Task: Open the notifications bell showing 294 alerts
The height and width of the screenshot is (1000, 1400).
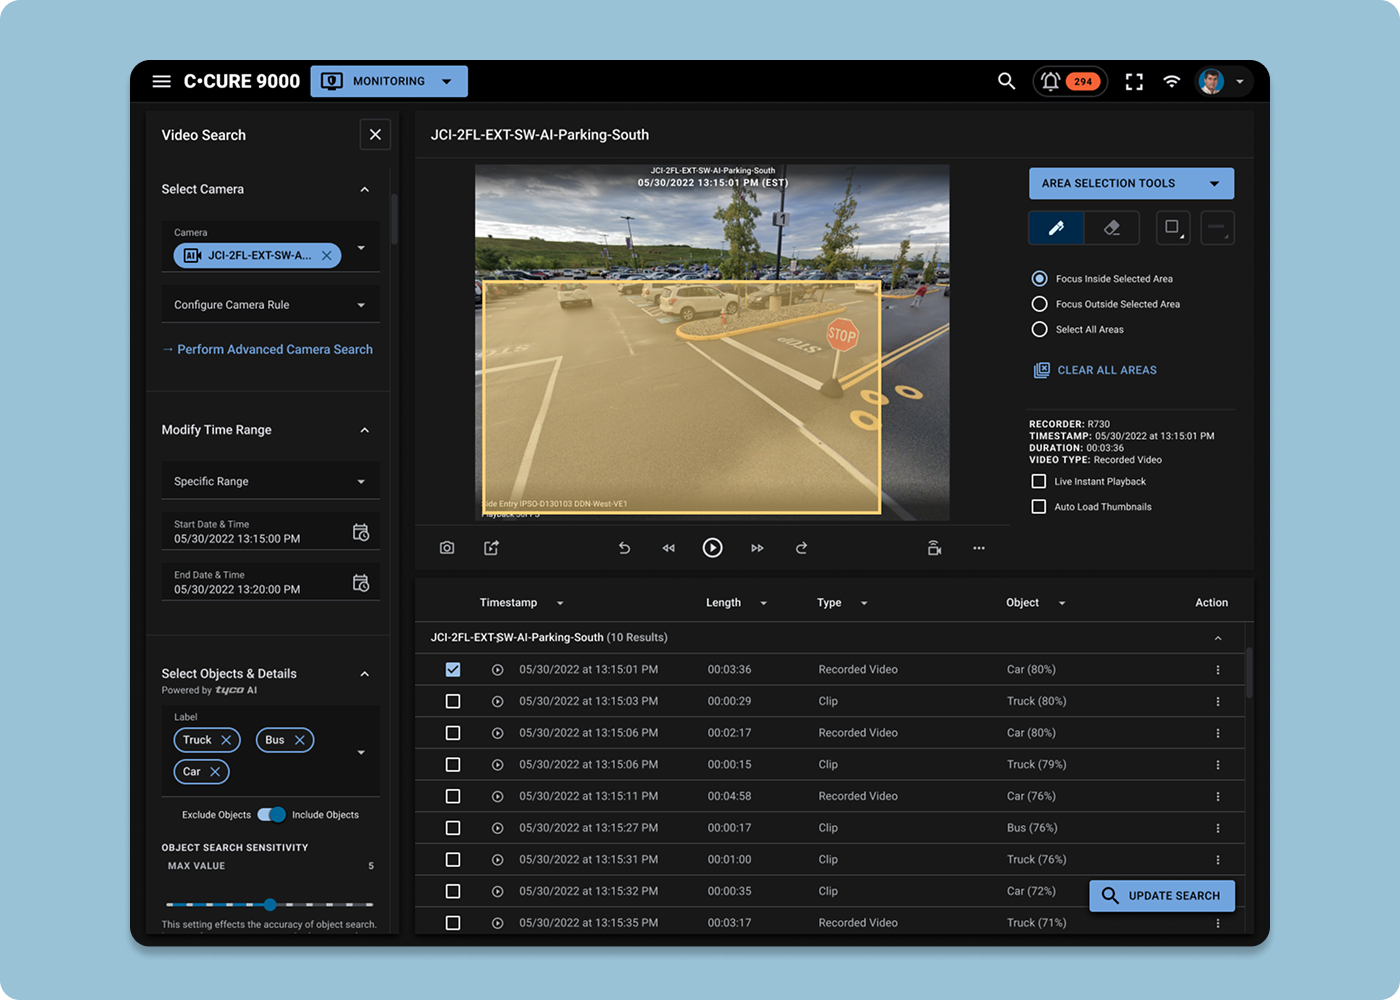Action: coord(1070,81)
